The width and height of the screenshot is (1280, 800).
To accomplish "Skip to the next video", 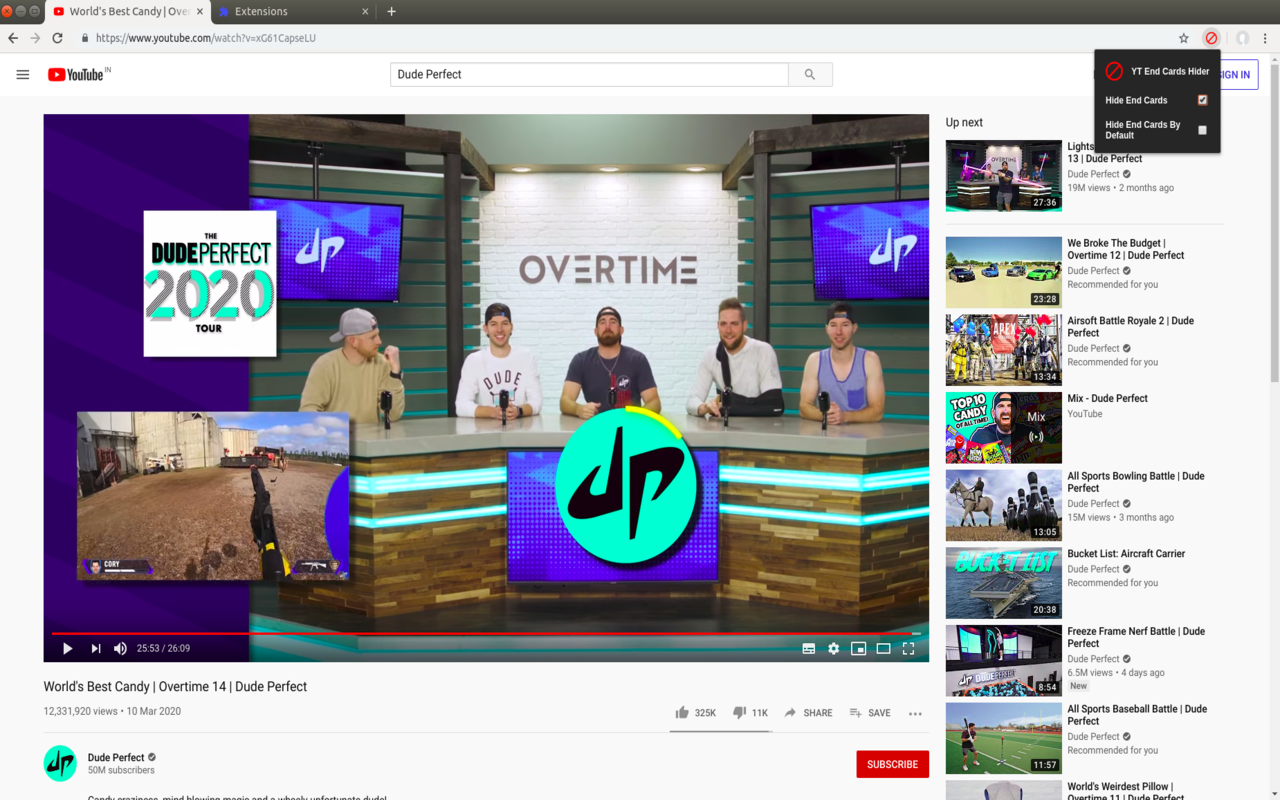I will coord(96,648).
